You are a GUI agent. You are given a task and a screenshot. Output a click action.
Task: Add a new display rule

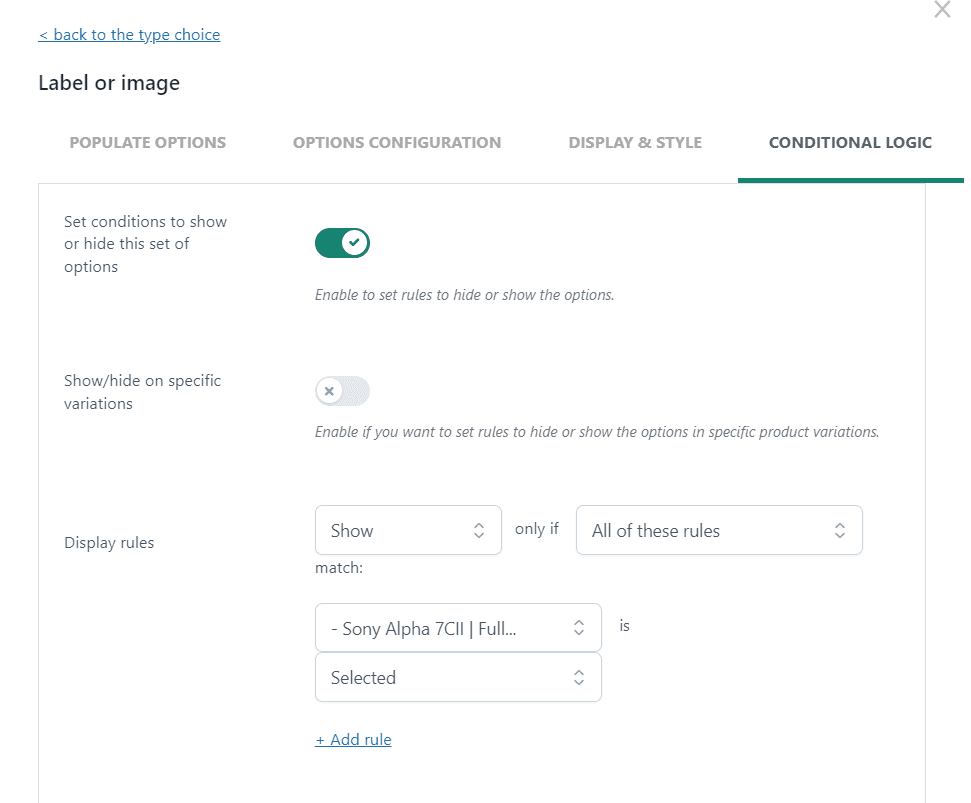click(354, 739)
